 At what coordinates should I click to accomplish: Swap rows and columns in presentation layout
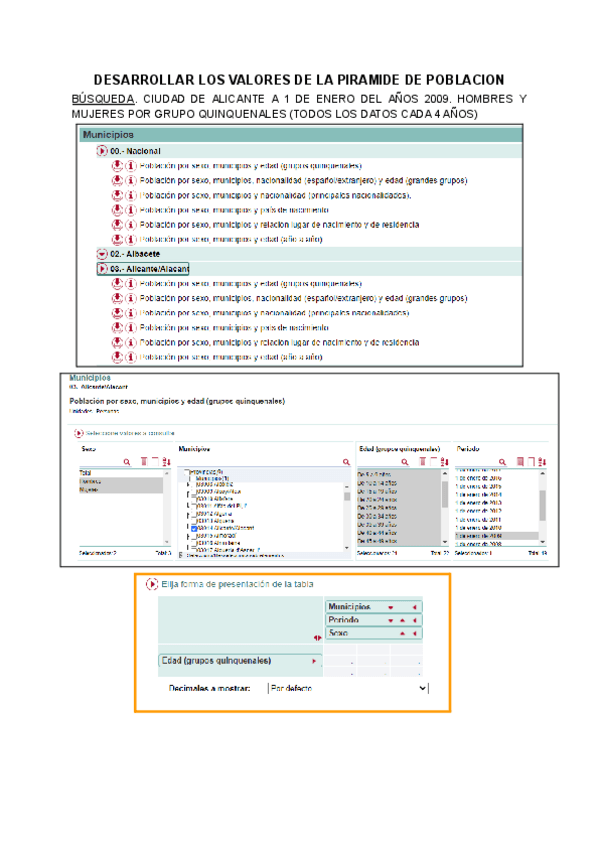pos(318,638)
